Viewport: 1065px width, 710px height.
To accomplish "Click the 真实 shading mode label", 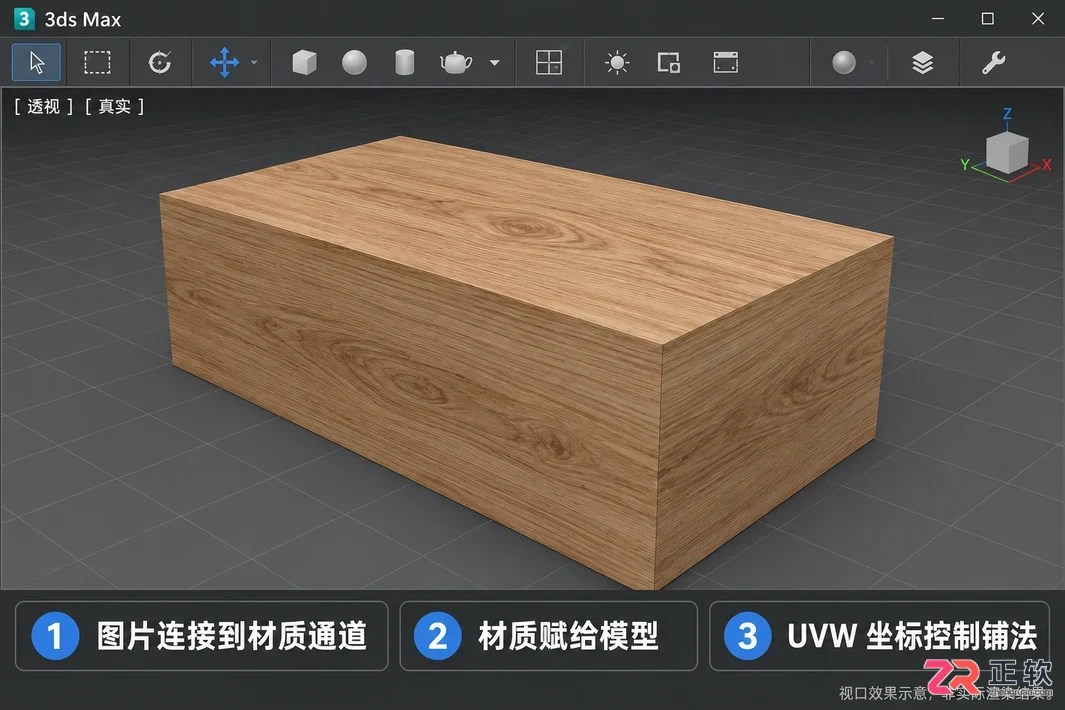I will 114,106.
